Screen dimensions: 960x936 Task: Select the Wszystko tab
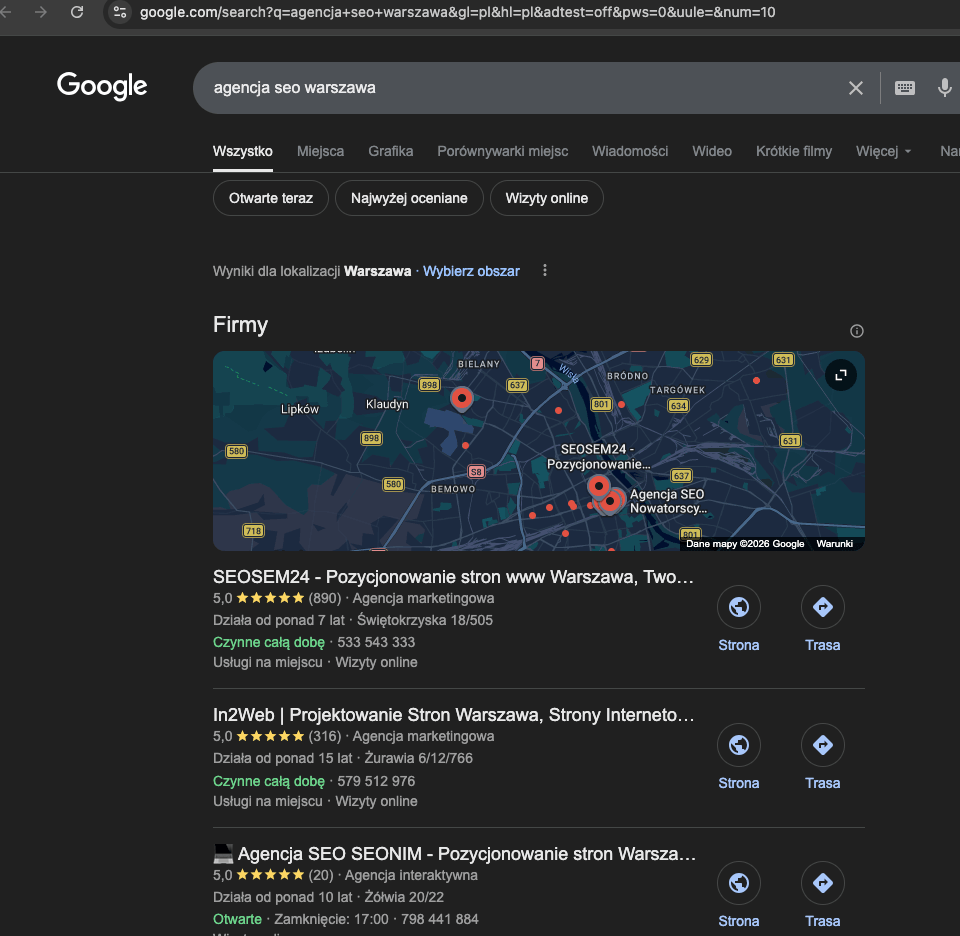click(243, 151)
